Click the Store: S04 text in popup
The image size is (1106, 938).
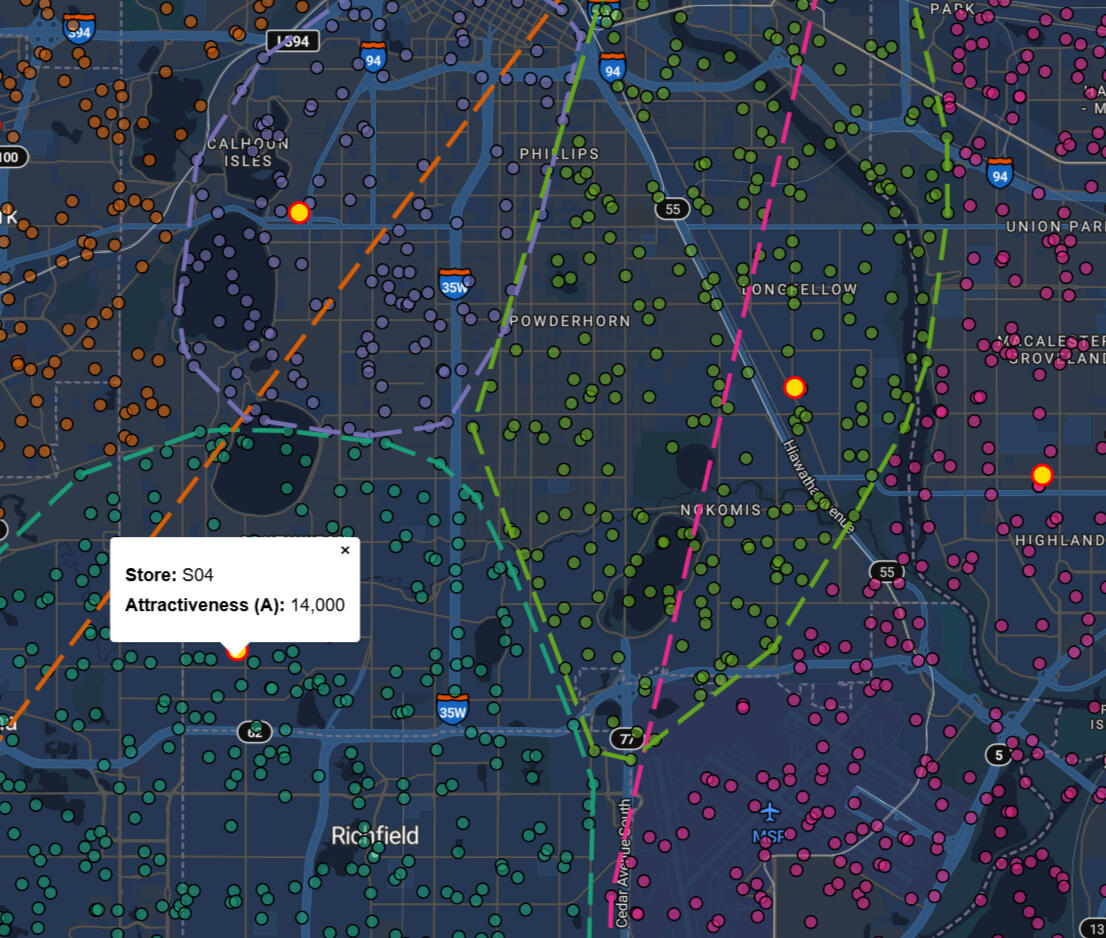[x=169, y=575]
